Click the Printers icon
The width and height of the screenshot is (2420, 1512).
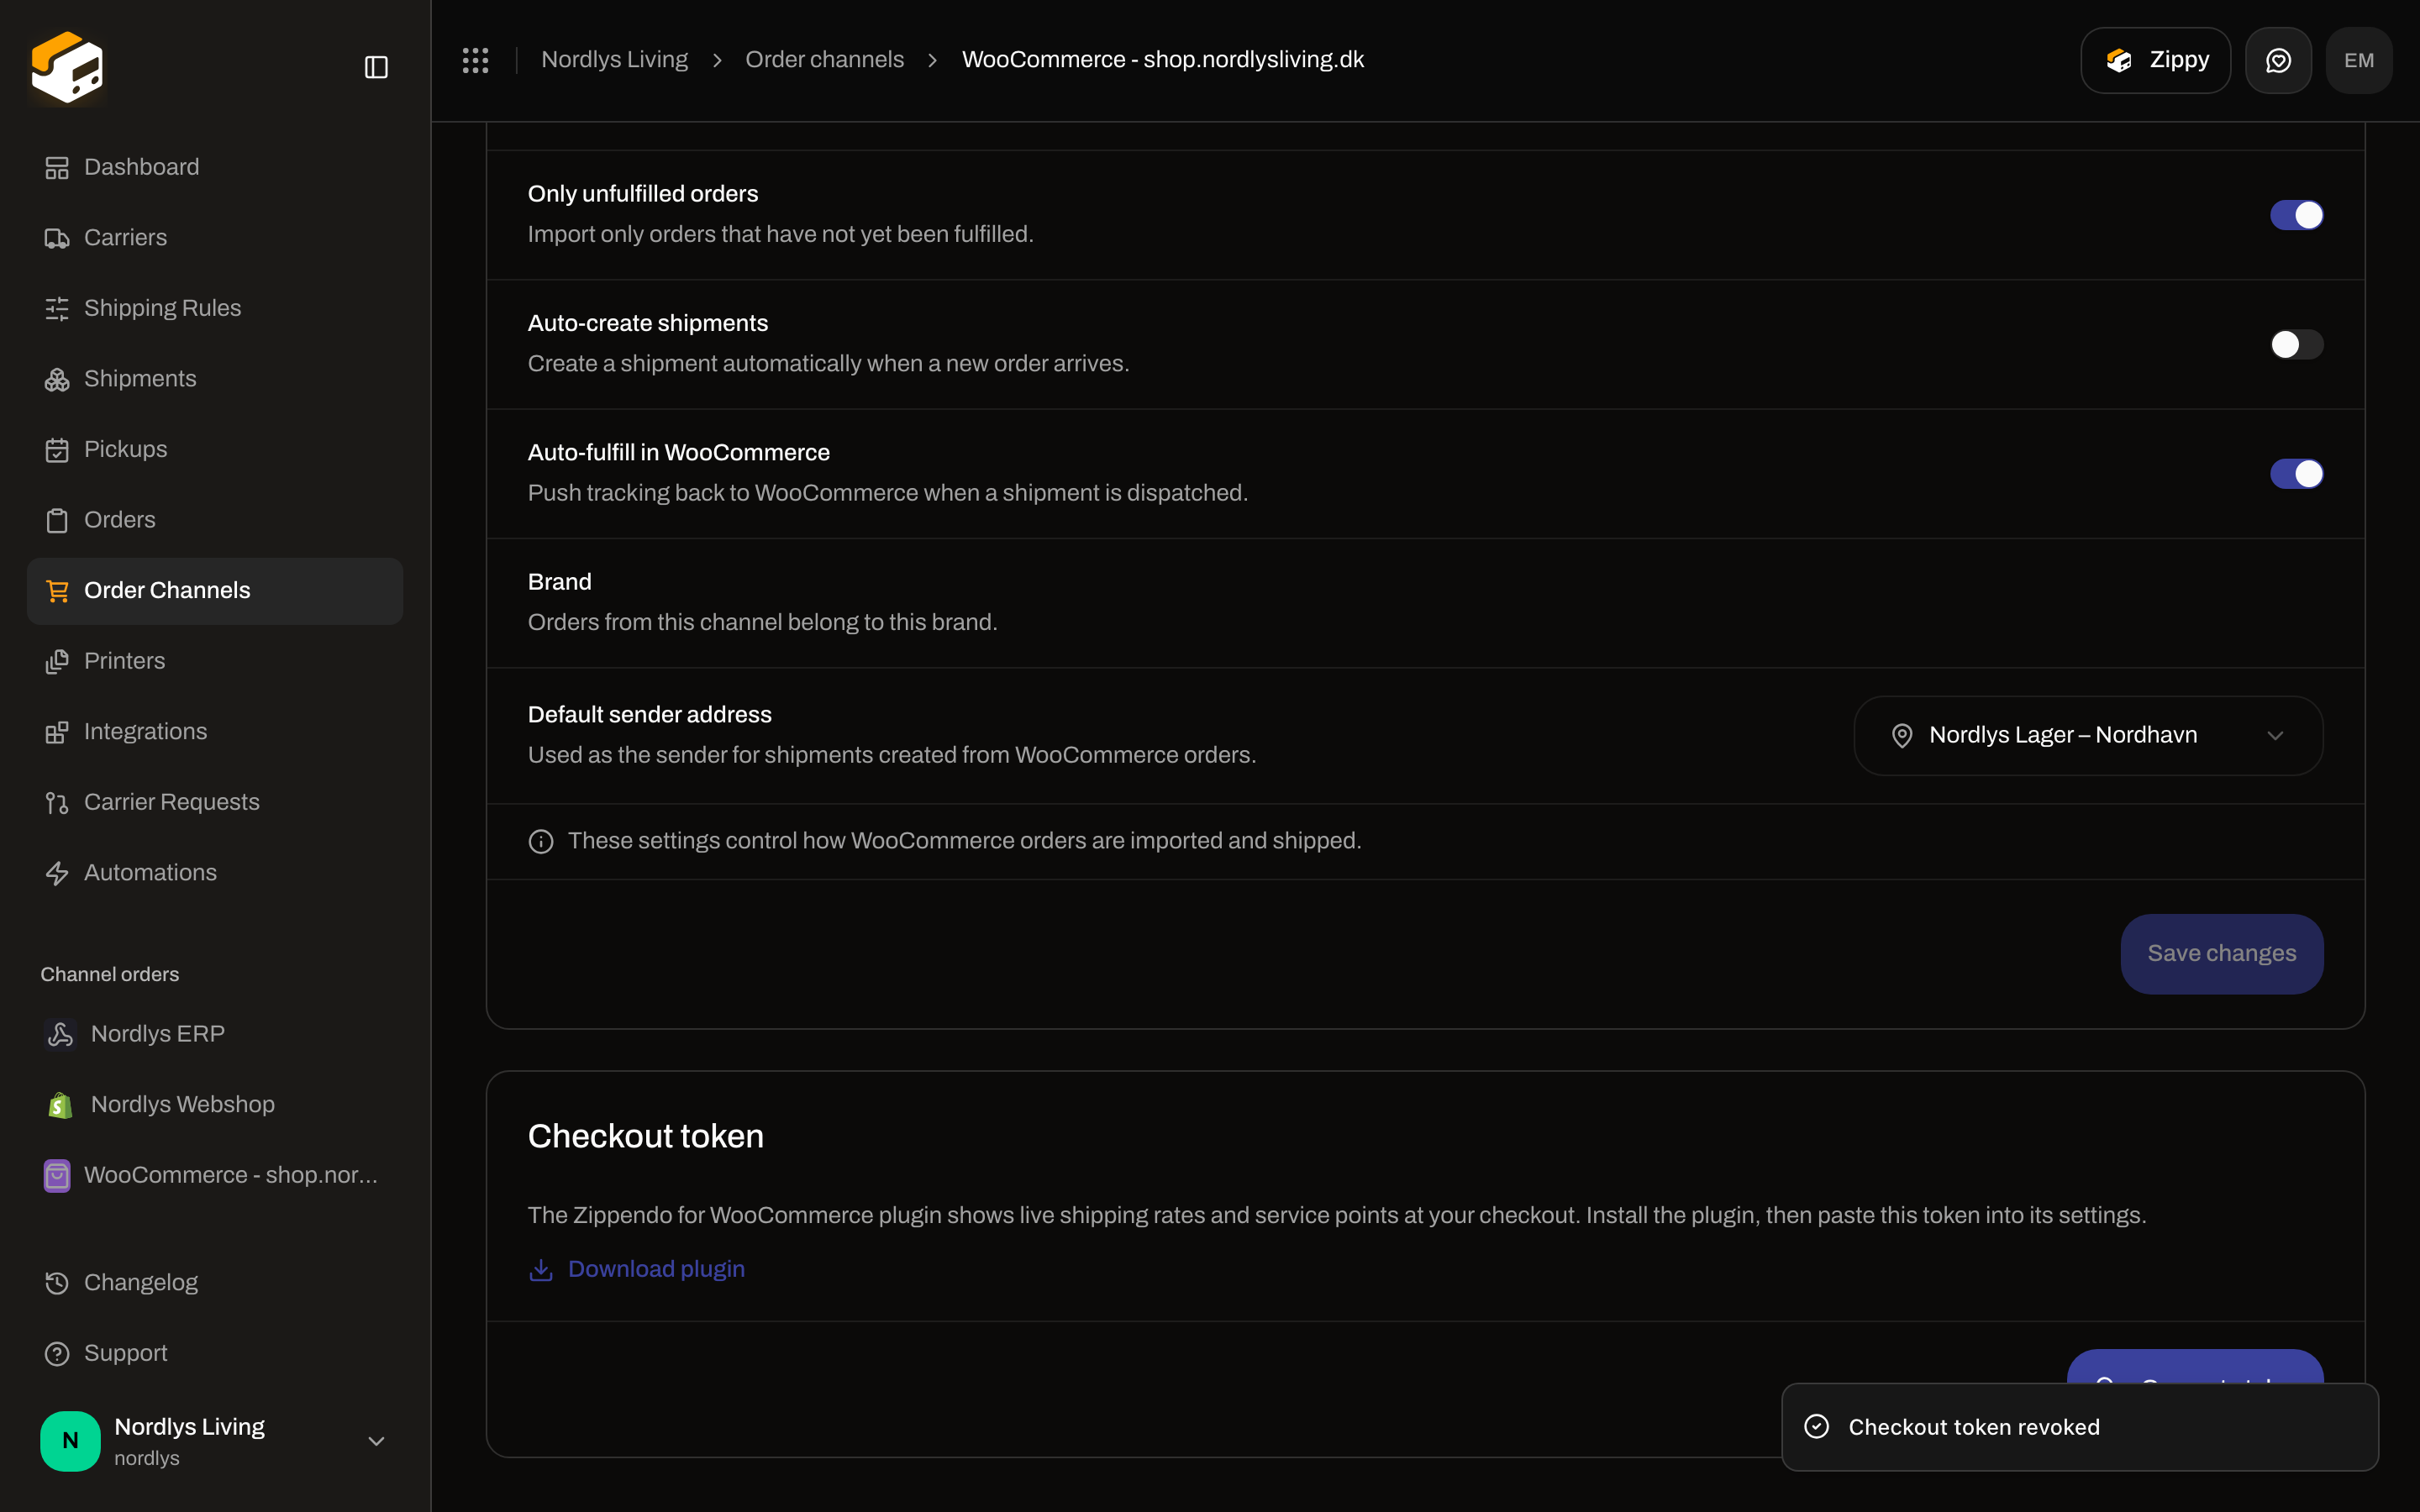(x=57, y=661)
